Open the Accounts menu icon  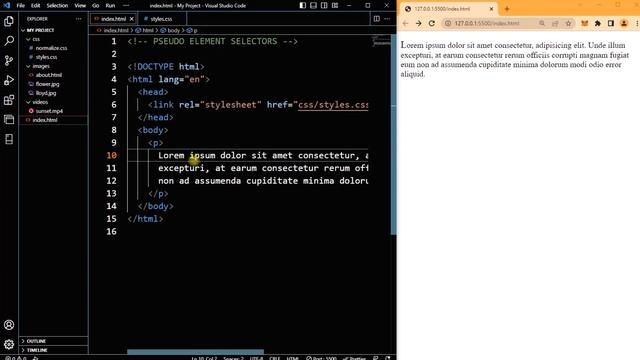tap(9, 325)
